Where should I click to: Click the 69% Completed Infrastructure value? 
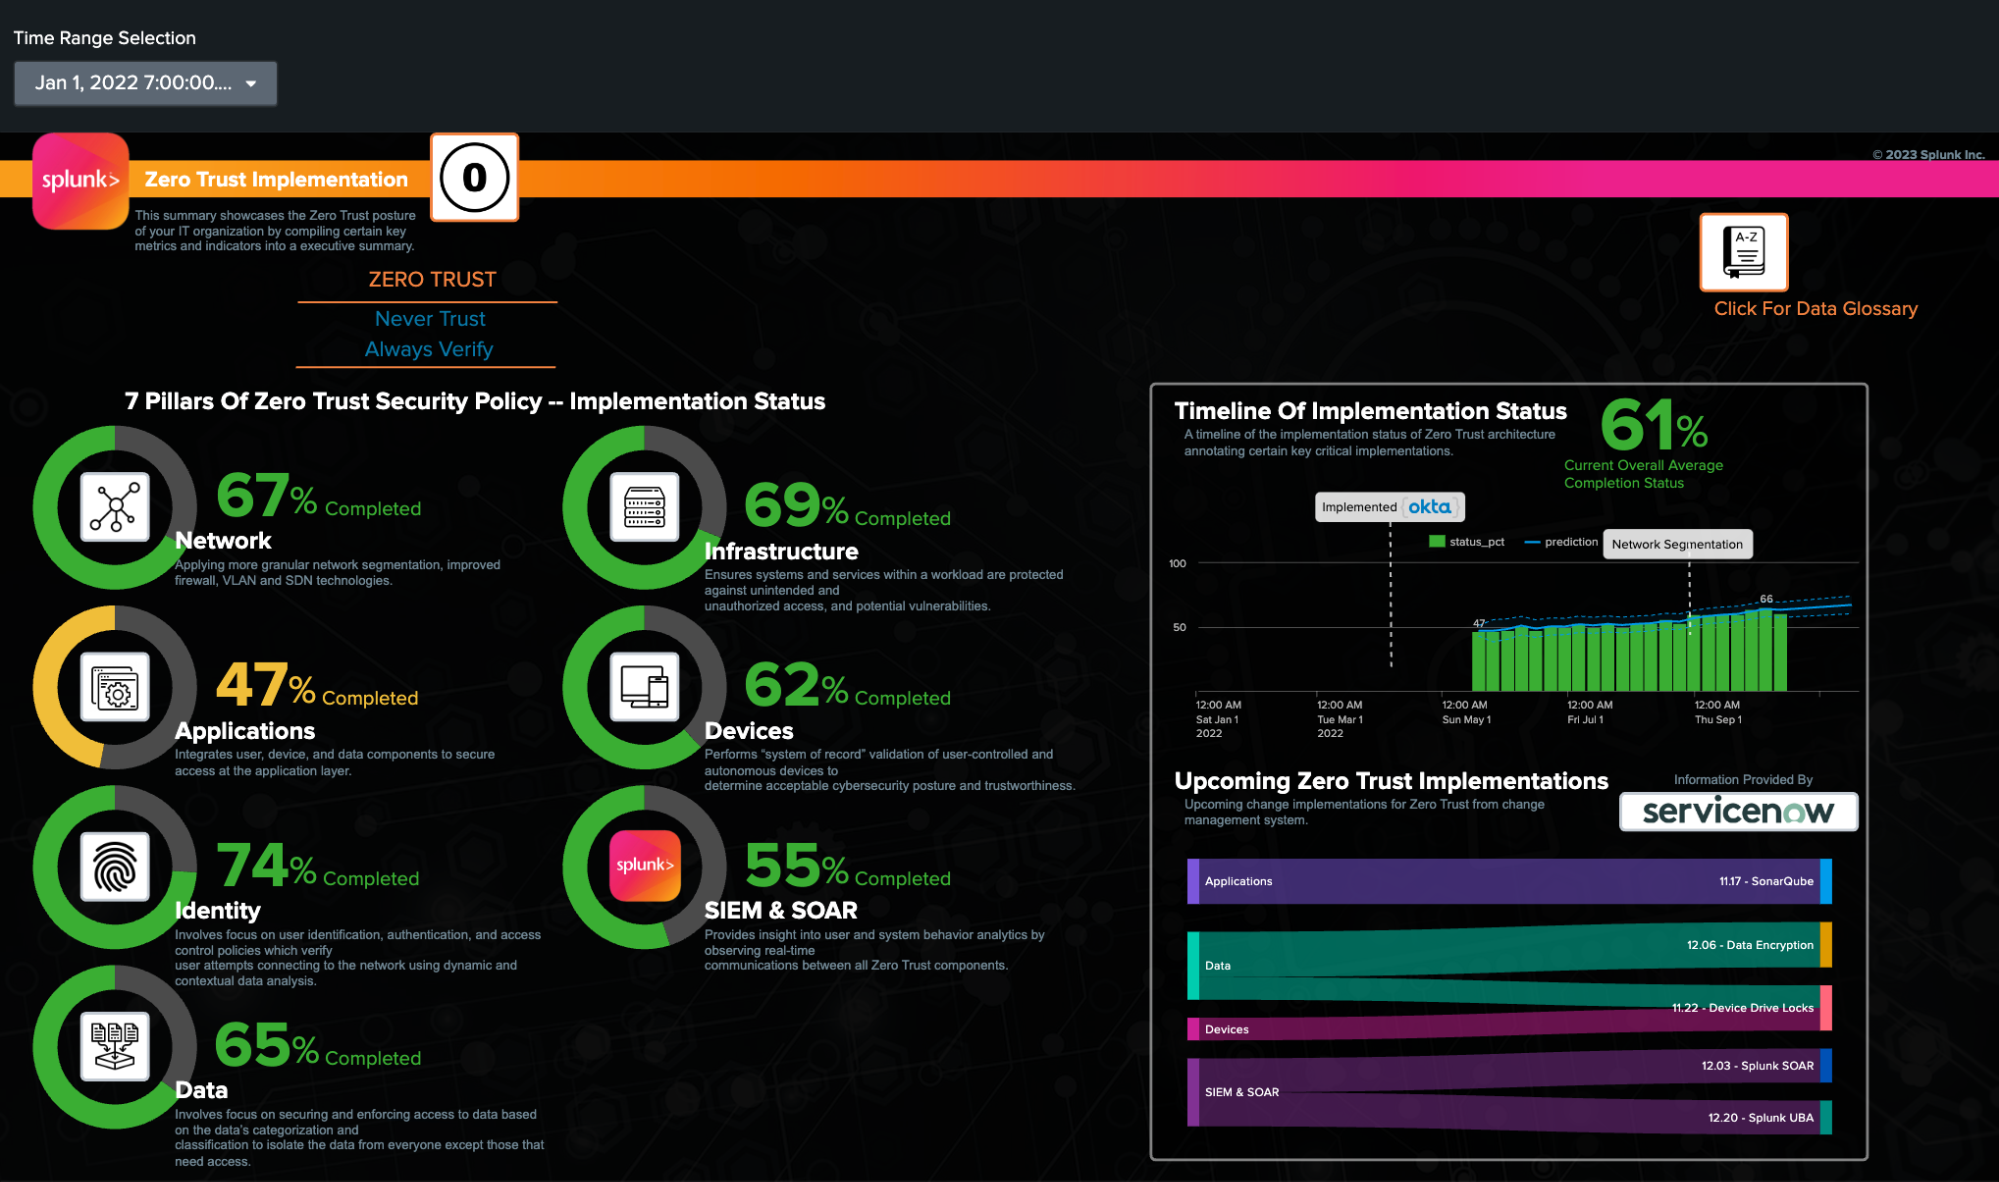coord(847,506)
